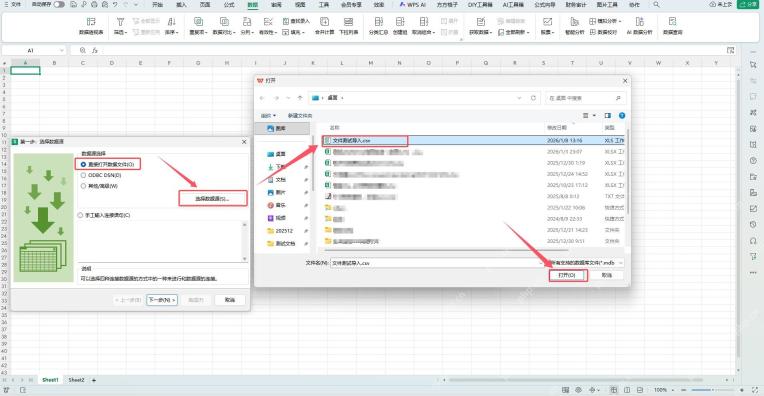764x396 pixels.
Task: Click 新建文件夹 new folder button
Action: (300, 115)
